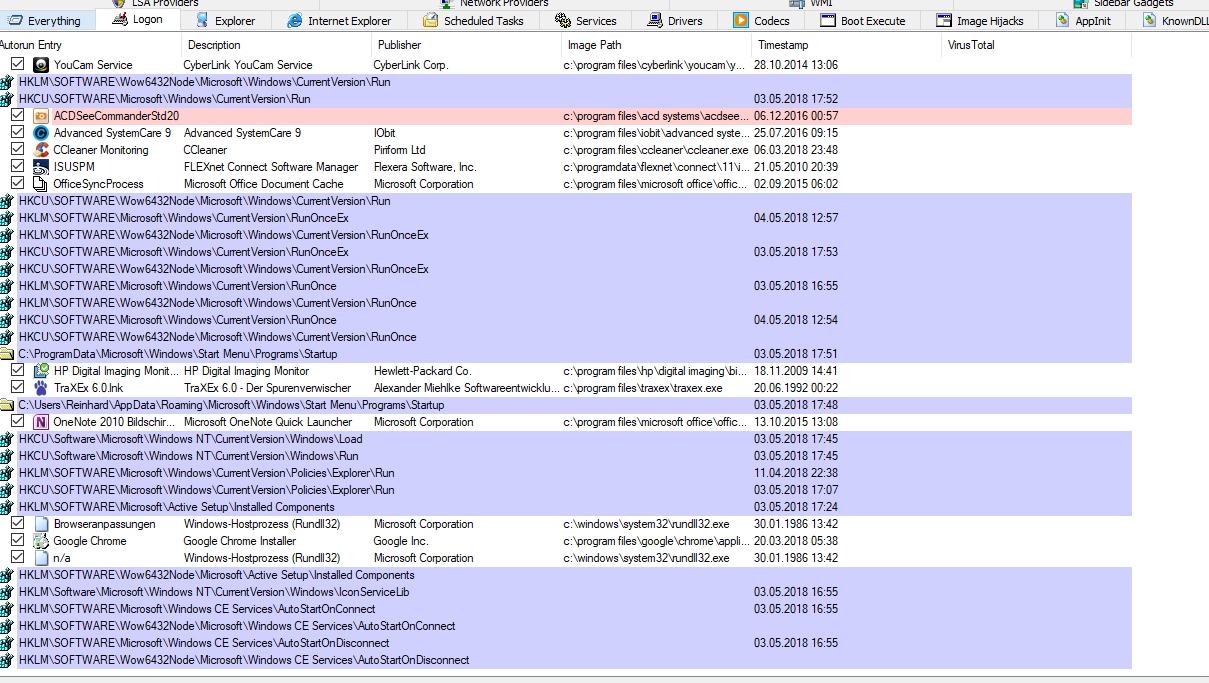Viewport: 1209px width, 683px height.
Task: Disable the OfficeSyncProcess checkbox
Action: tap(18, 184)
